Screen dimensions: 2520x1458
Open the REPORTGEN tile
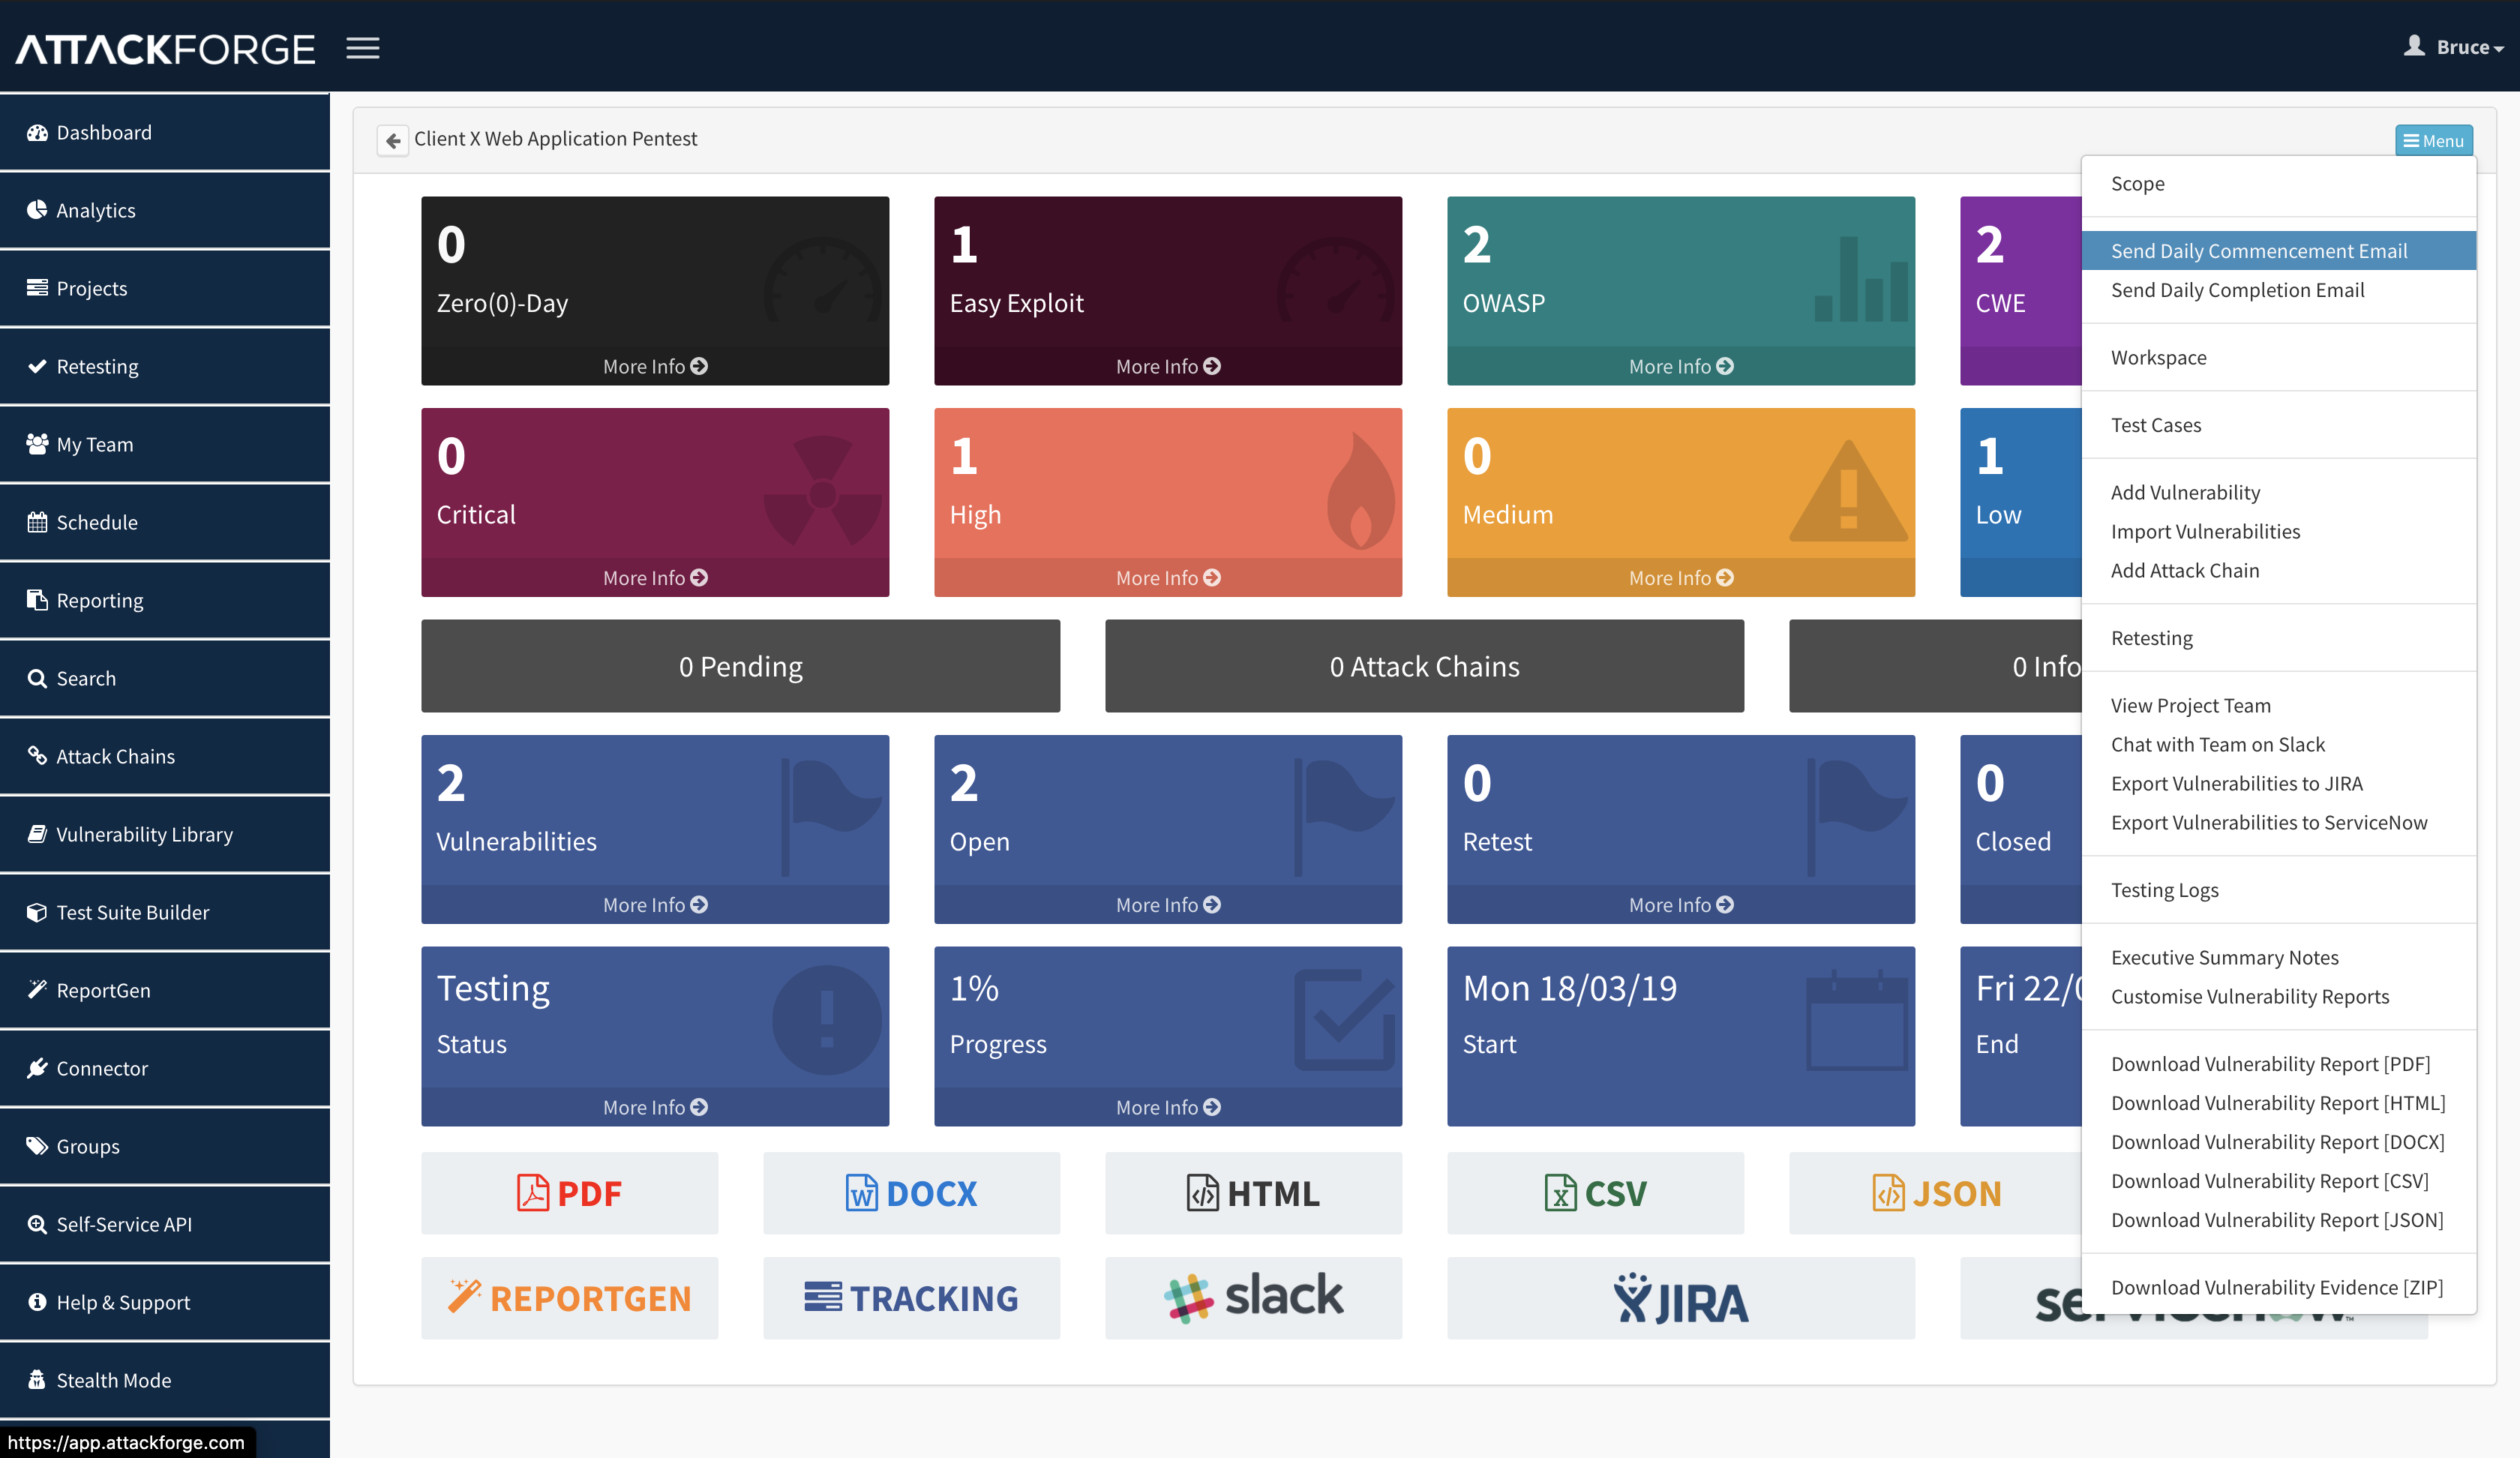(x=569, y=1298)
